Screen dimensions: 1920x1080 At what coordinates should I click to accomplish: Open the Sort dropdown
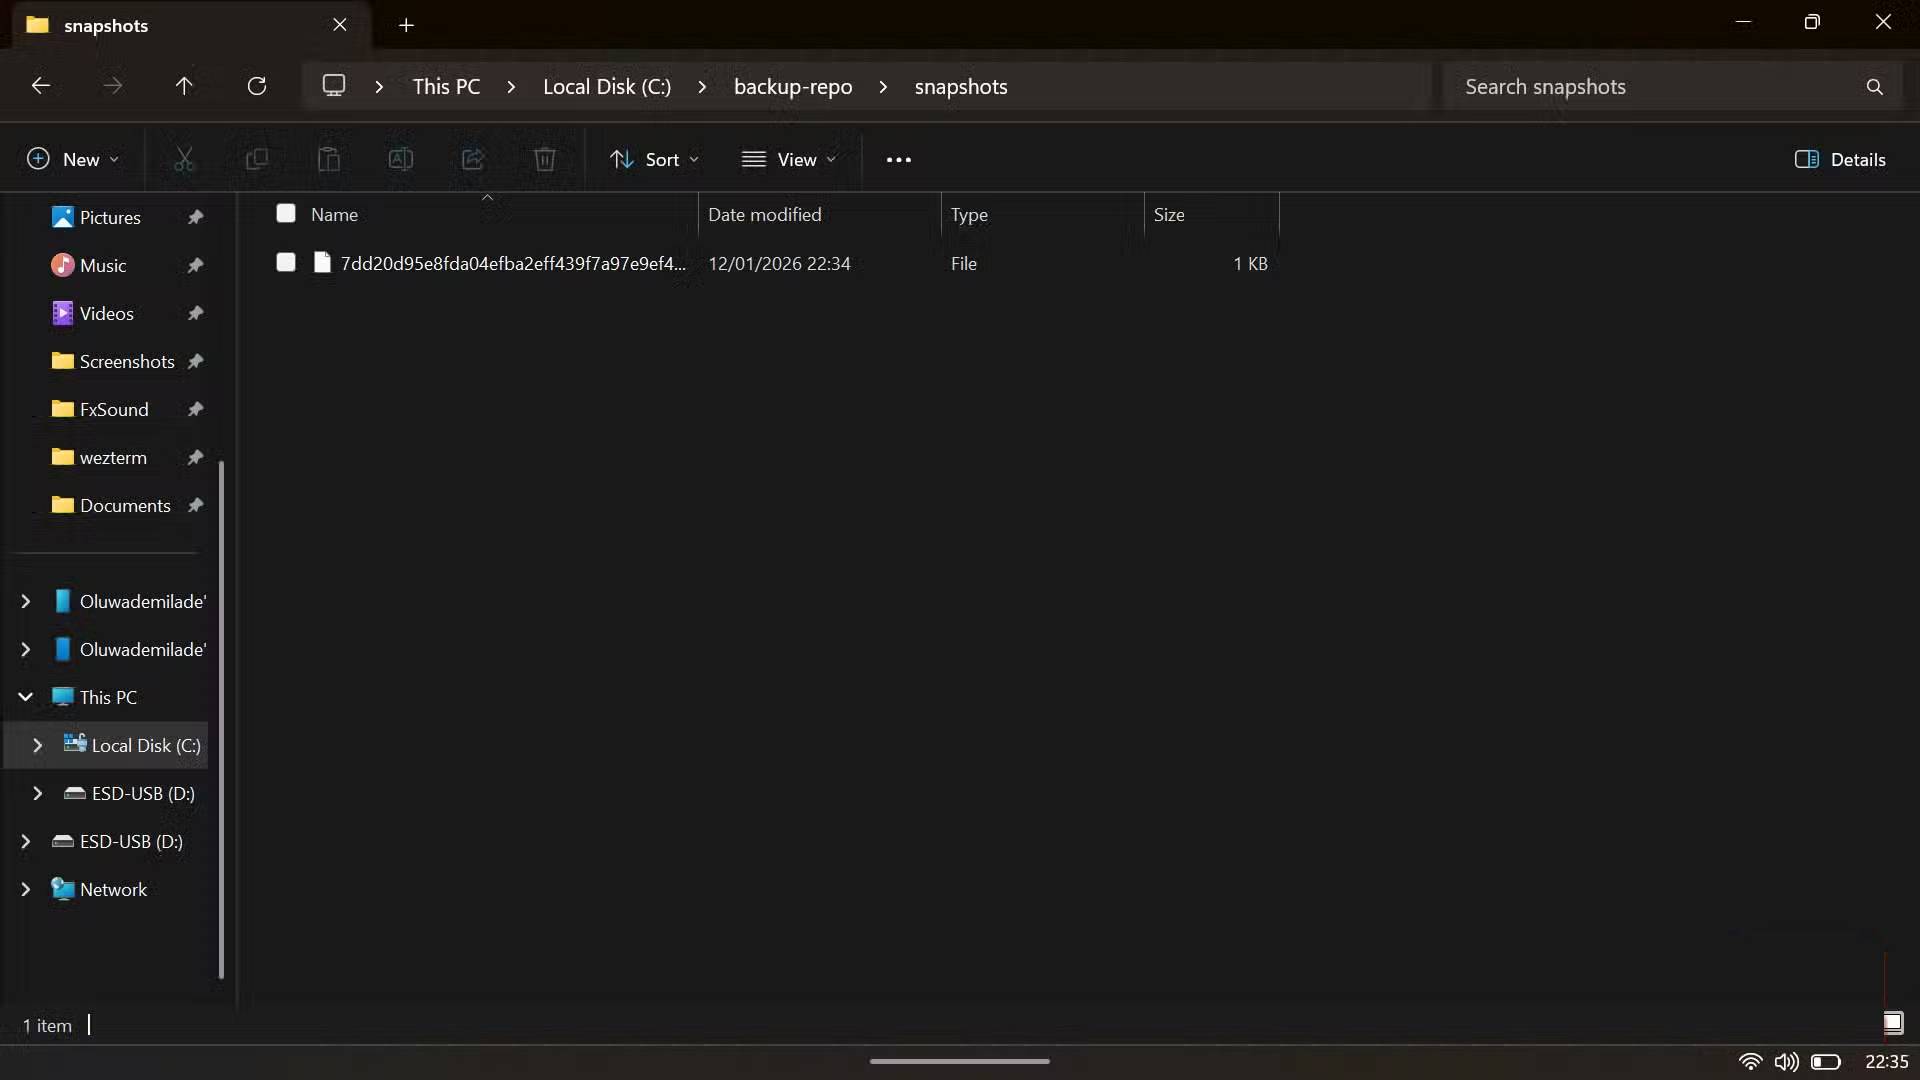click(x=654, y=160)
